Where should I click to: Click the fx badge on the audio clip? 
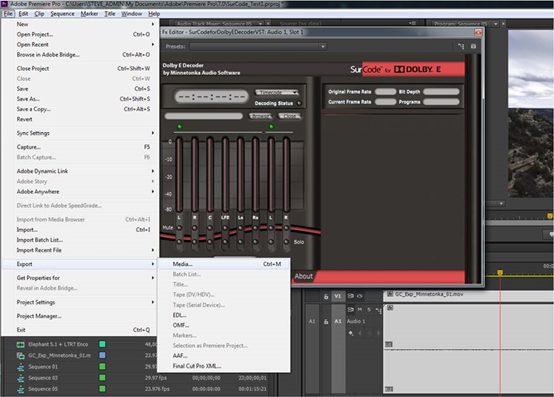(x=390, y=308)
